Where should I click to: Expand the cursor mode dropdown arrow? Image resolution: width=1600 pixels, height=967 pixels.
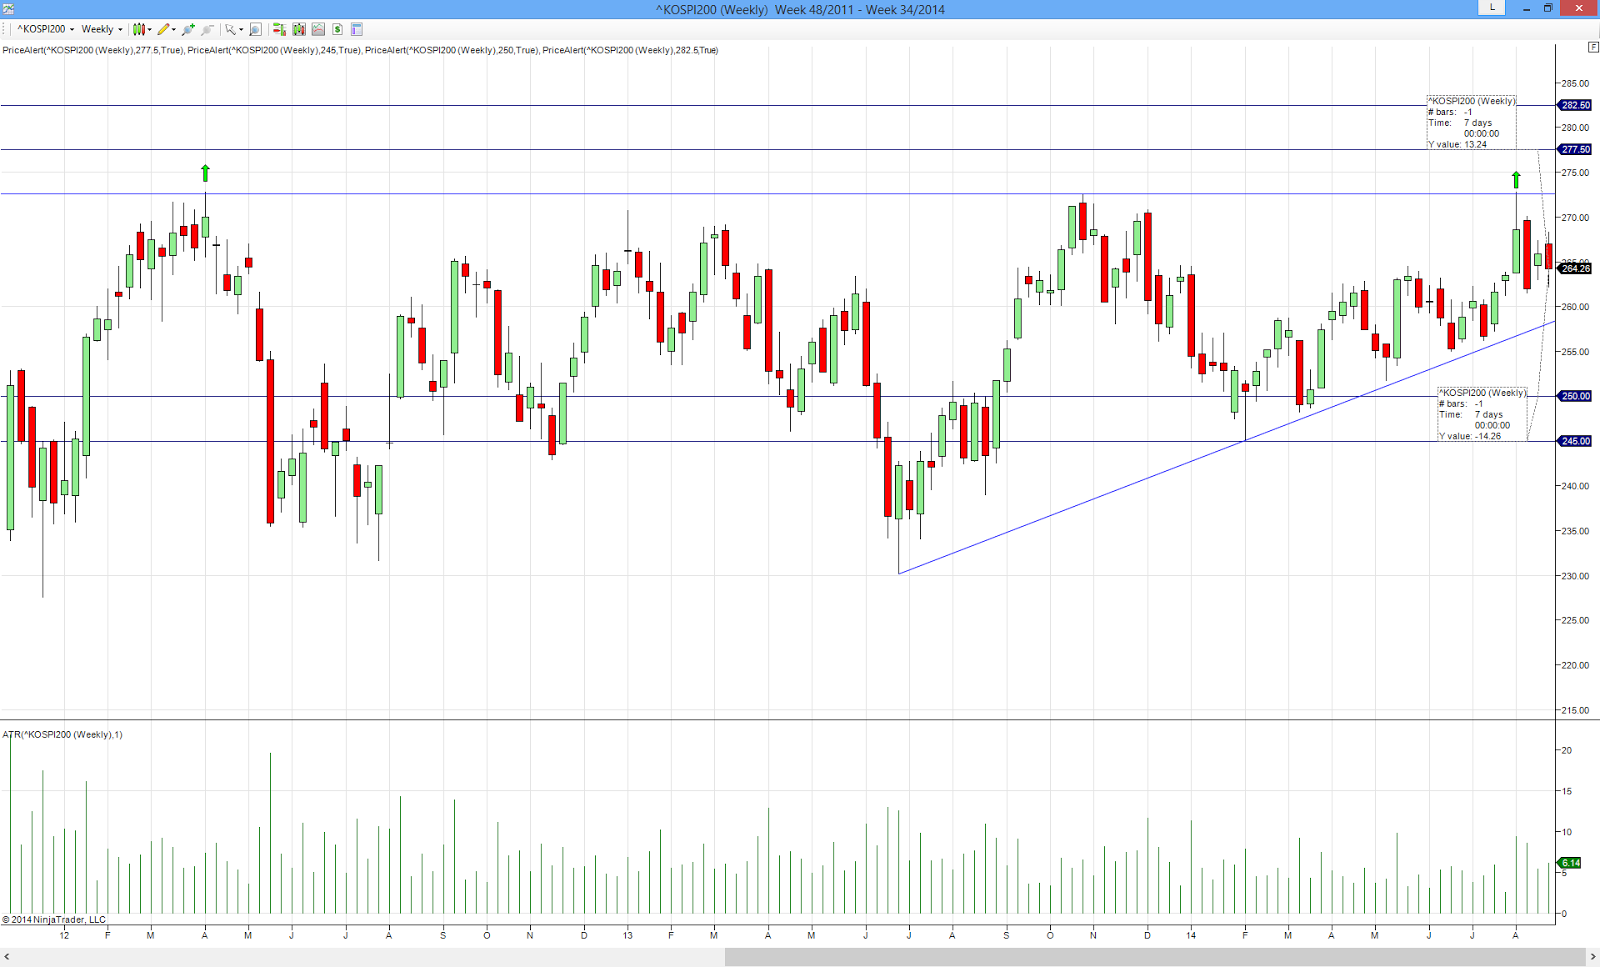241,29
